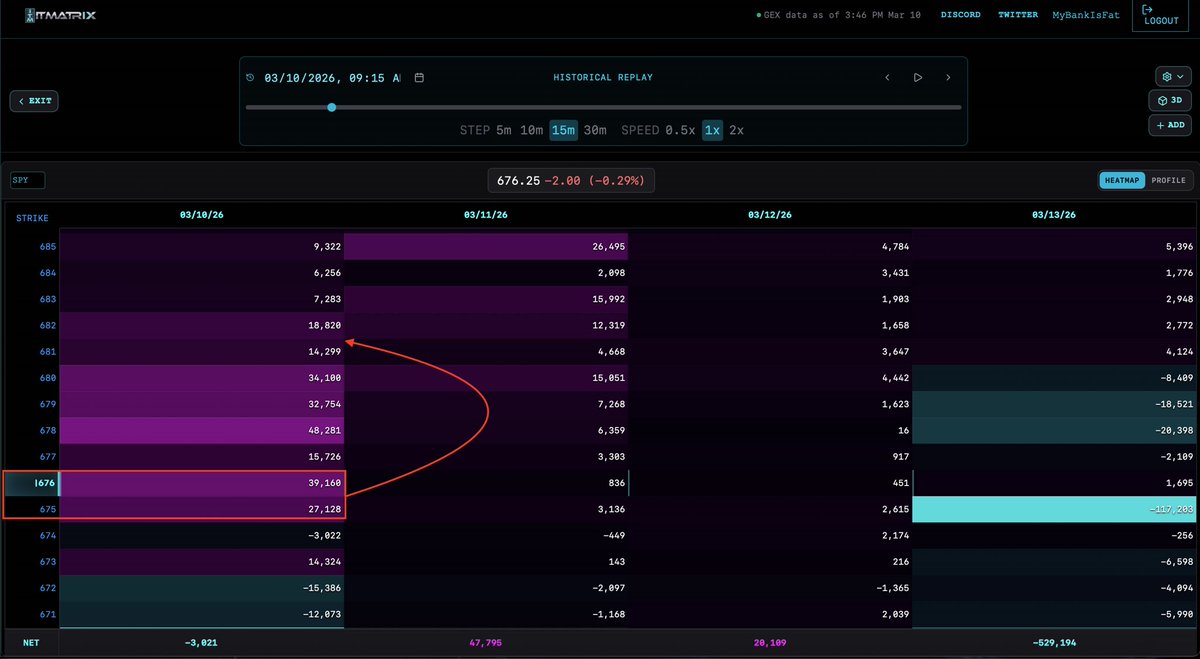Click the -15,386 cell at strike 672
Viewport: 1200px width, 659px height.
(x=202, y=588)
